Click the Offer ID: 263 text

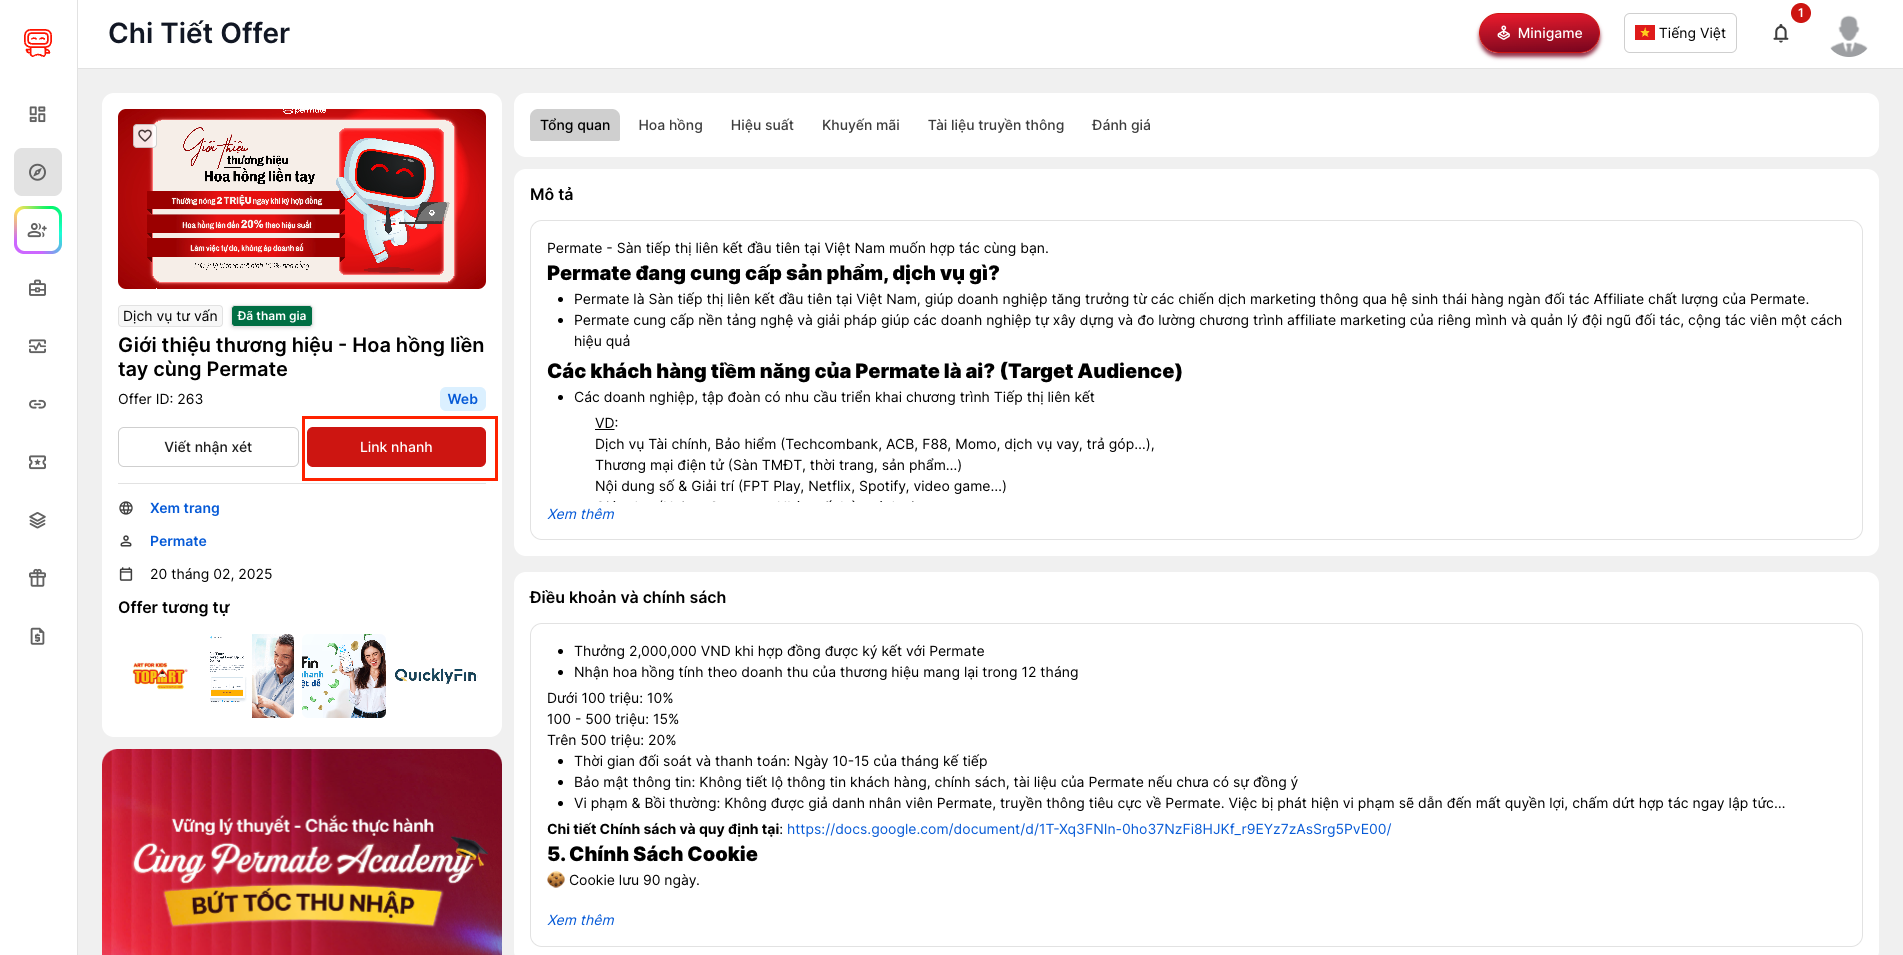tap(160, 399)
